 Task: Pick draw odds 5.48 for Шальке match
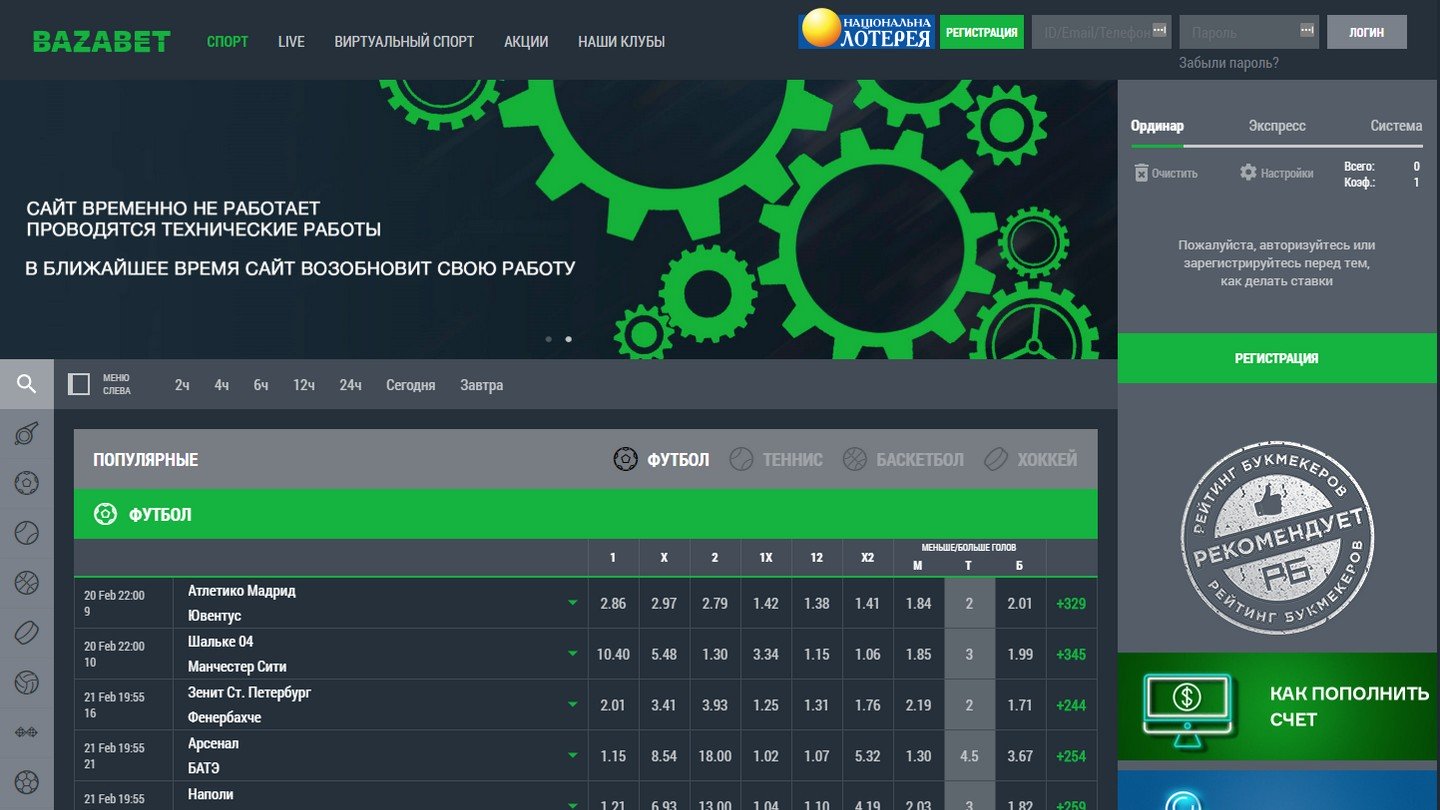click(x=664, y=654)
